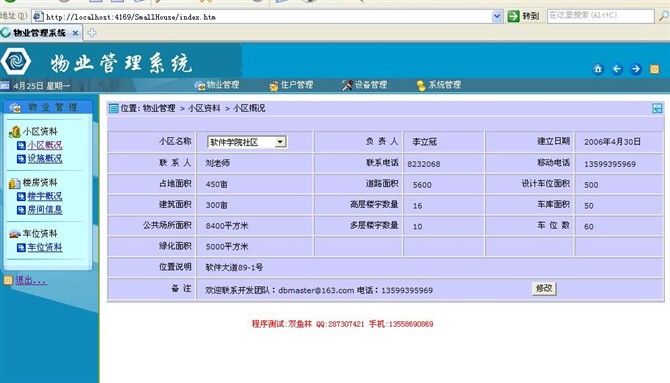Click the arrow icon beside 车位资料 link
Image resolution: width=670 pixels, height=383 pixels.
point(21,247)
